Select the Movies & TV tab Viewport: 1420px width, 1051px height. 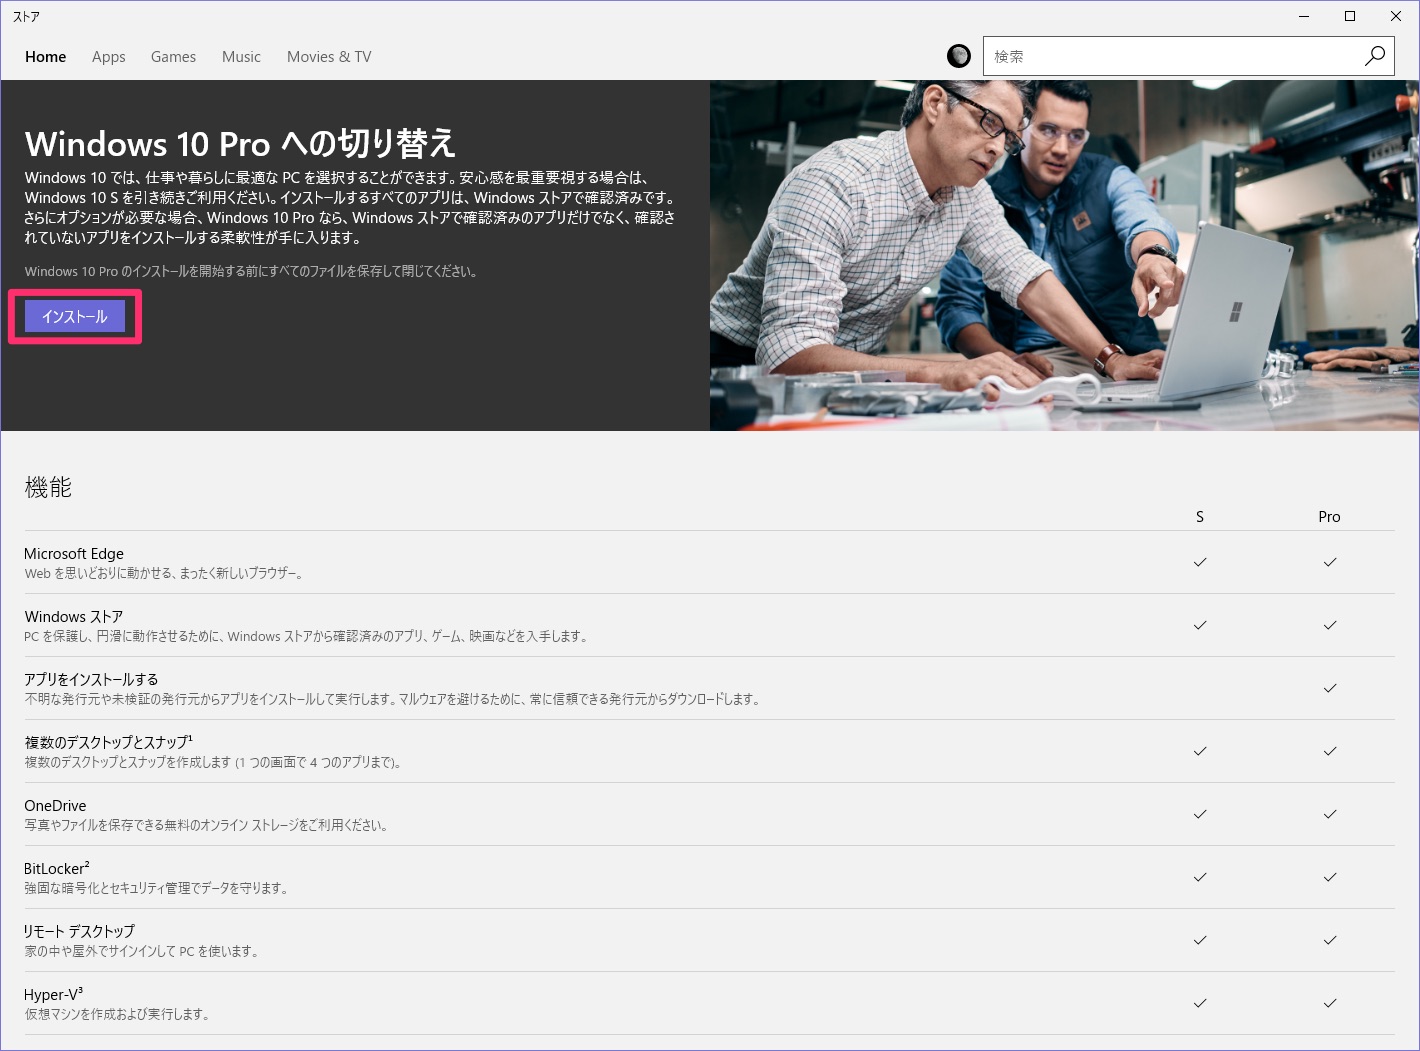(329, 57)
